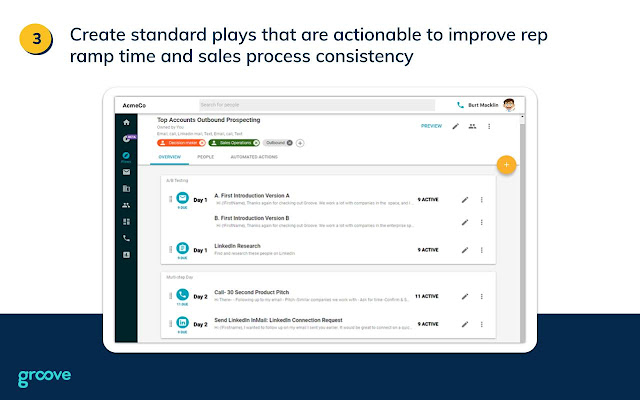The height and width of the screenshot is (400, 640).
Task: Open Call- 30 Second Product Pitch title
Action: (251, 292)
